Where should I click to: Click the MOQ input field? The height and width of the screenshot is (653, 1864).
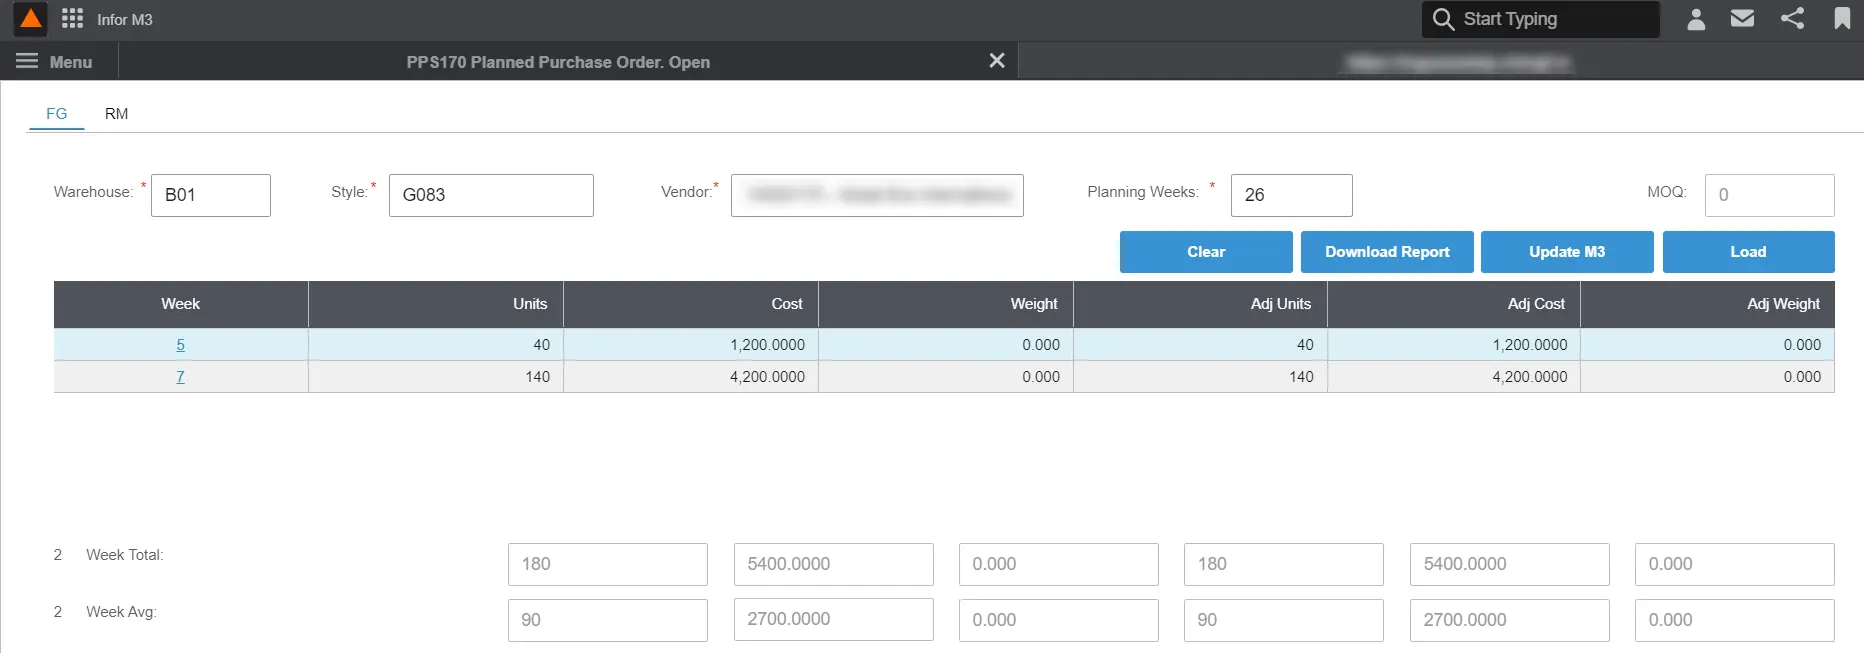point(1768,195)
